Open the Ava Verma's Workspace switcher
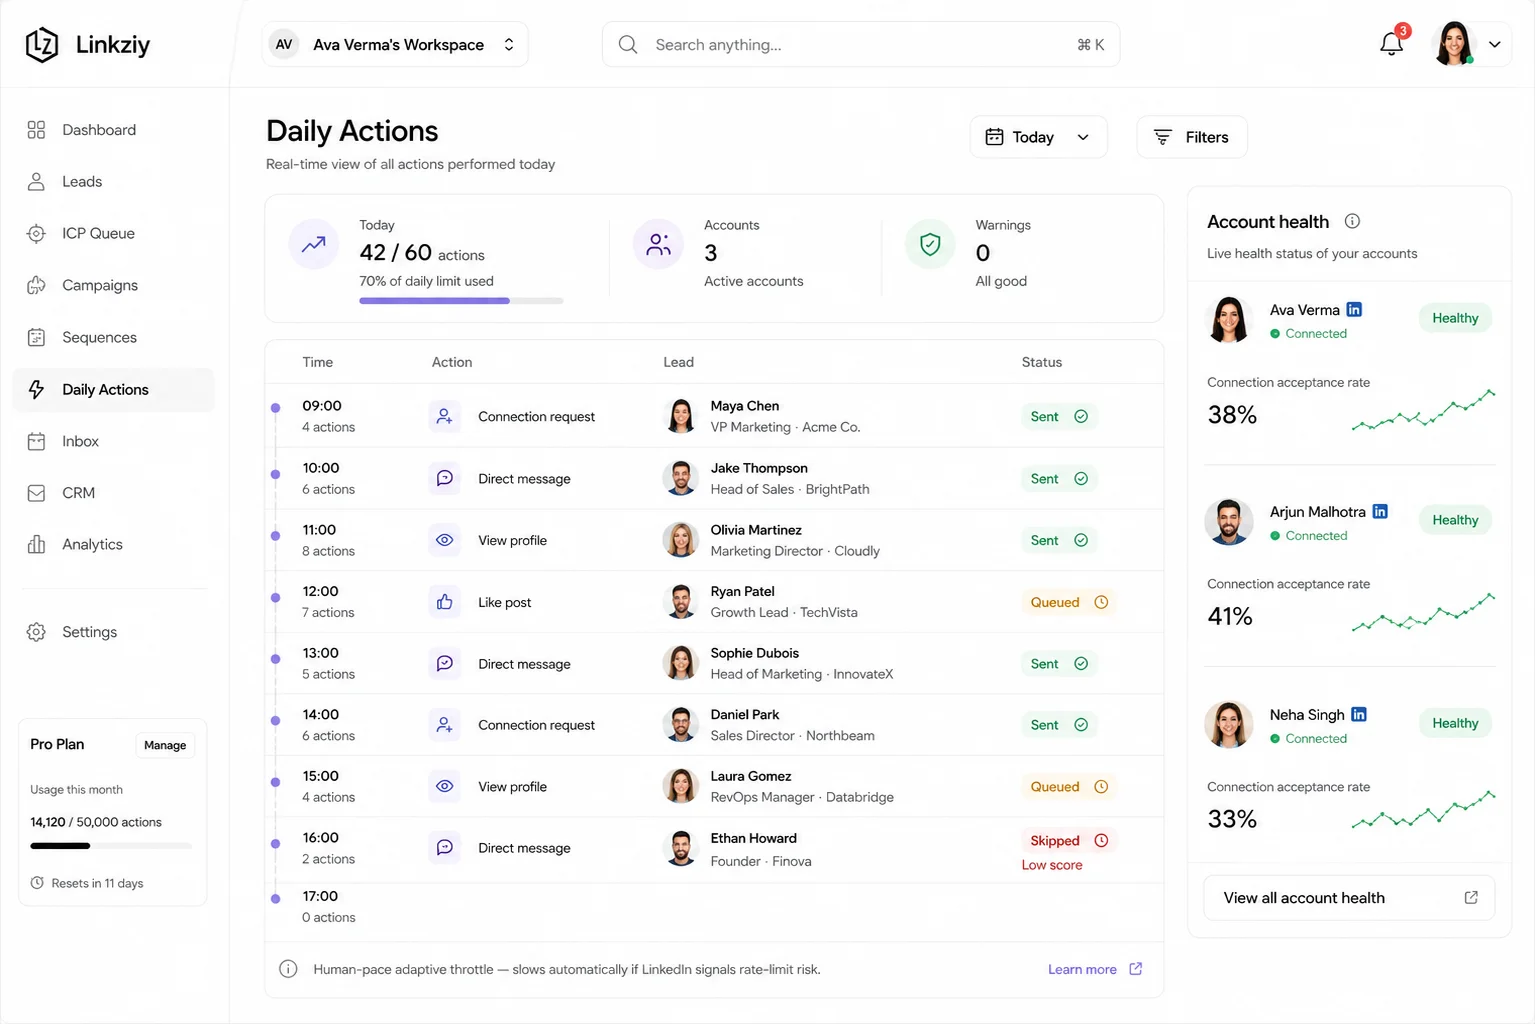The width and height of the screenshot is (1535, 1024). 395,45
